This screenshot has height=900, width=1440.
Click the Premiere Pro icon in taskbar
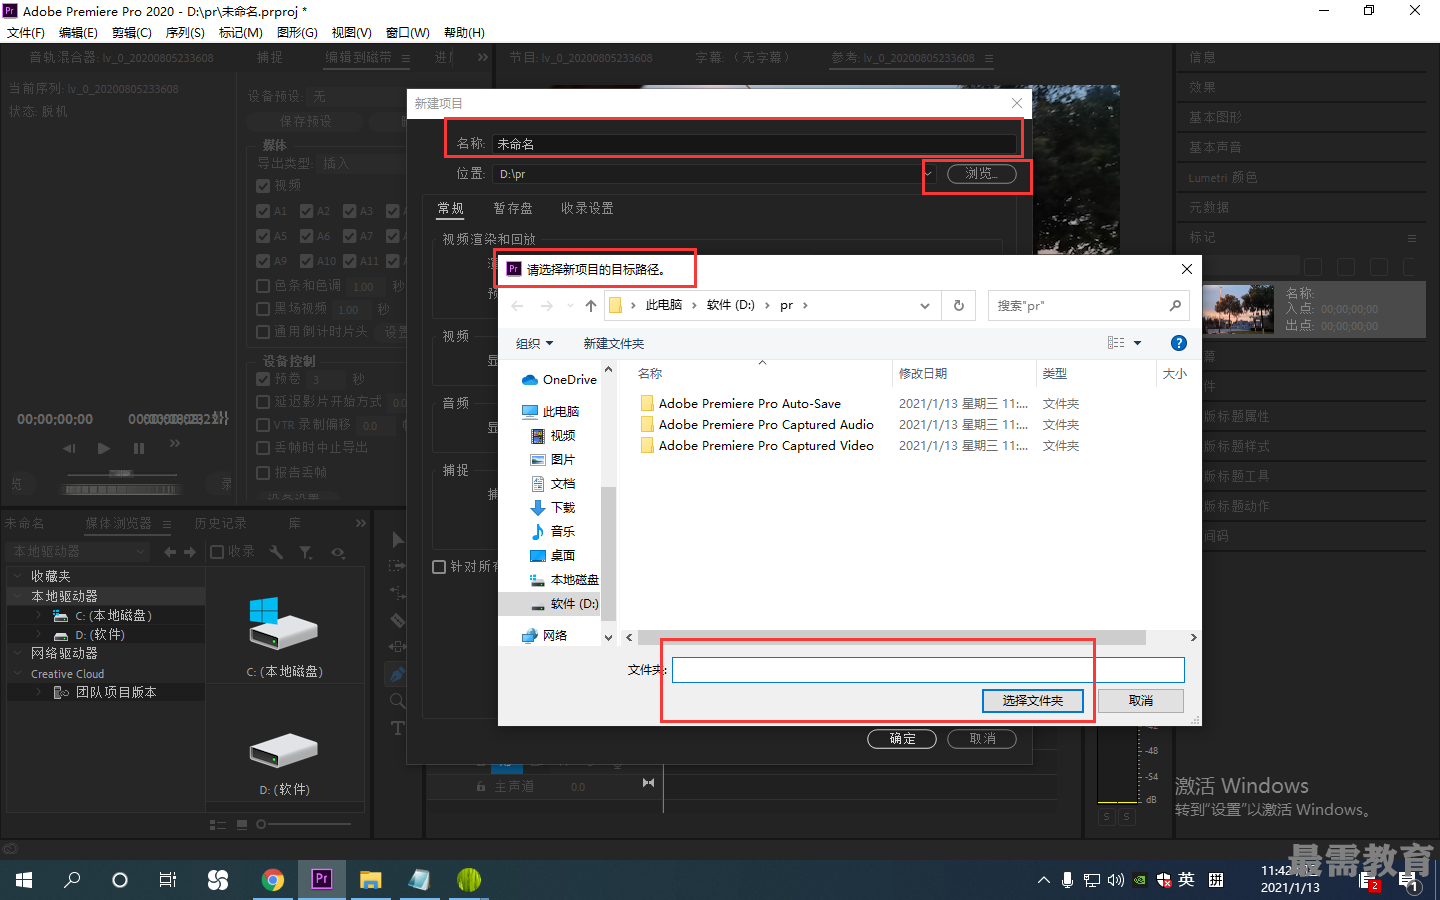click(322, 879)
